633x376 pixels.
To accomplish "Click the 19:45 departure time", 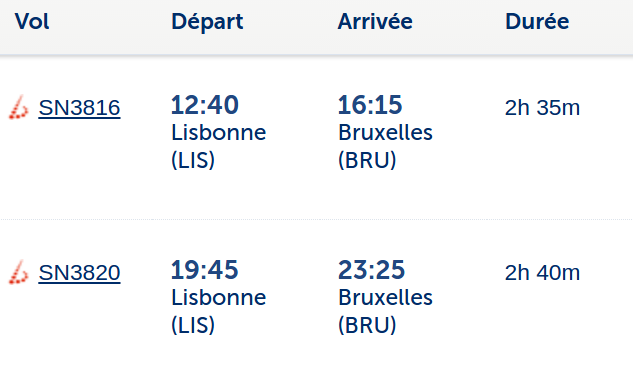I will (x=205, y=269).
